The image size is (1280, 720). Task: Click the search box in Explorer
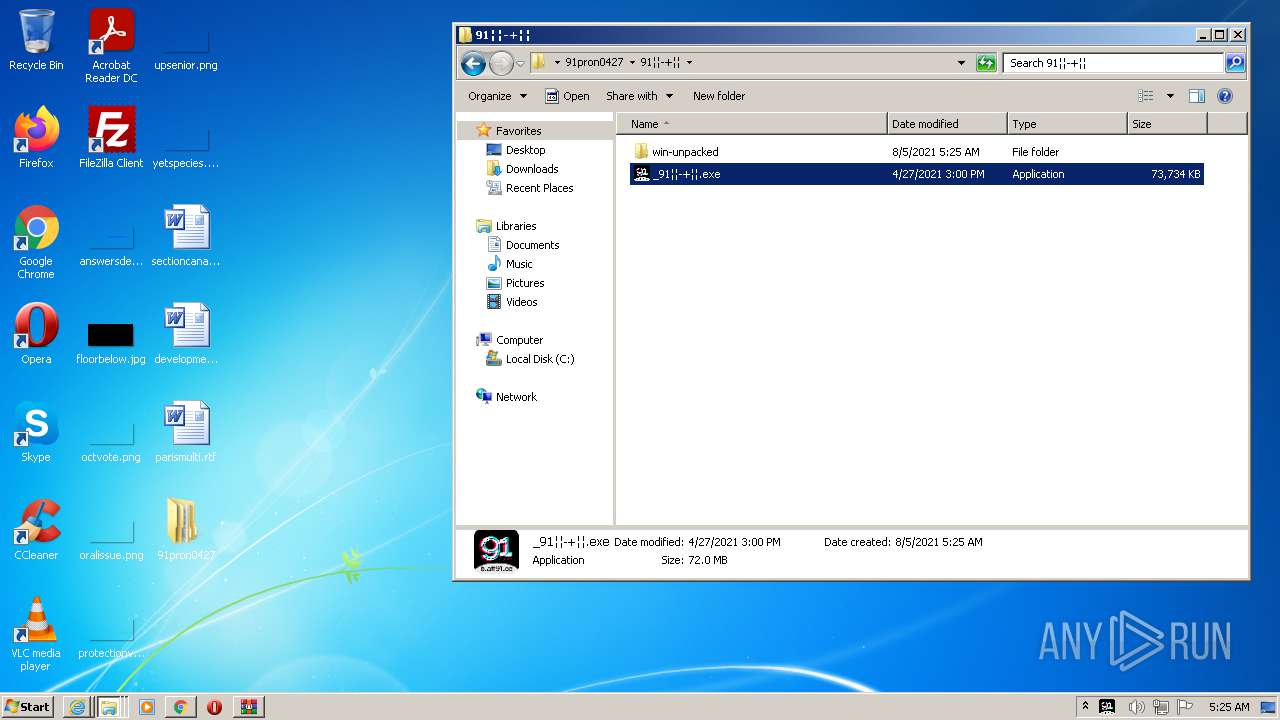click(1113, 62)
